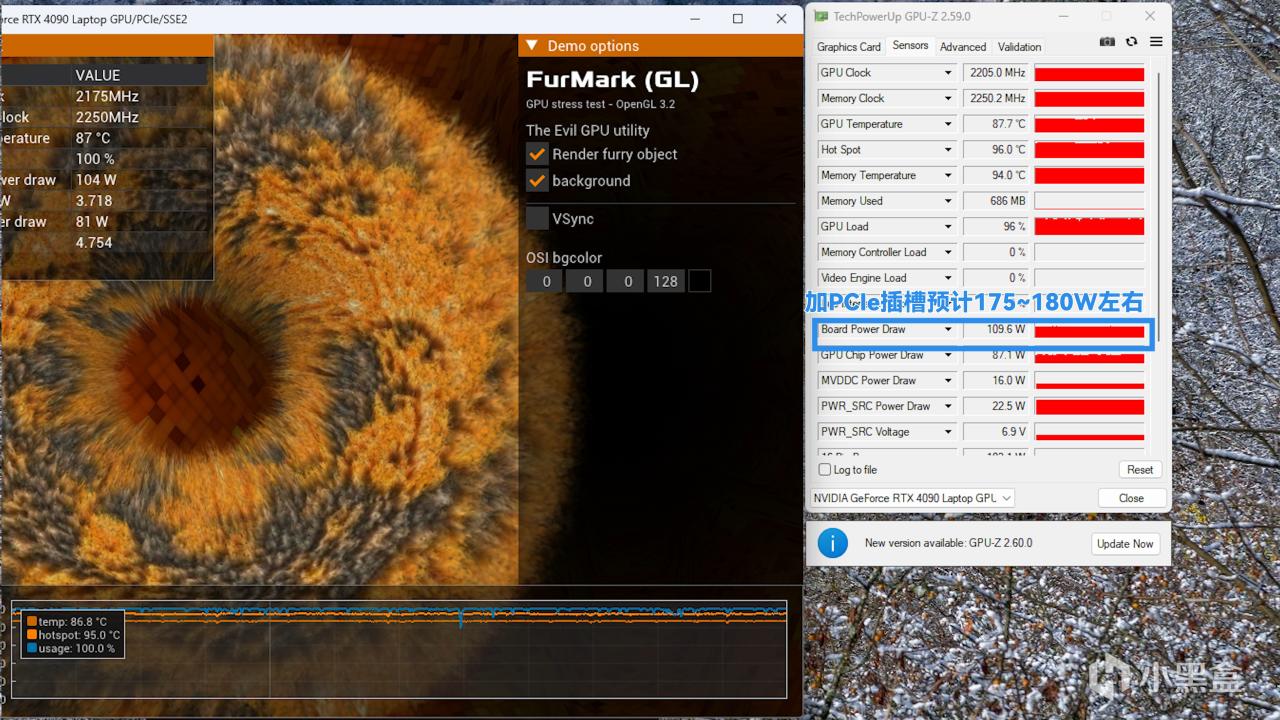This screenshot has width=1280, height=720.
Task: Click the Memory Temperature value 94.0 °C
Action: point(995,175)
